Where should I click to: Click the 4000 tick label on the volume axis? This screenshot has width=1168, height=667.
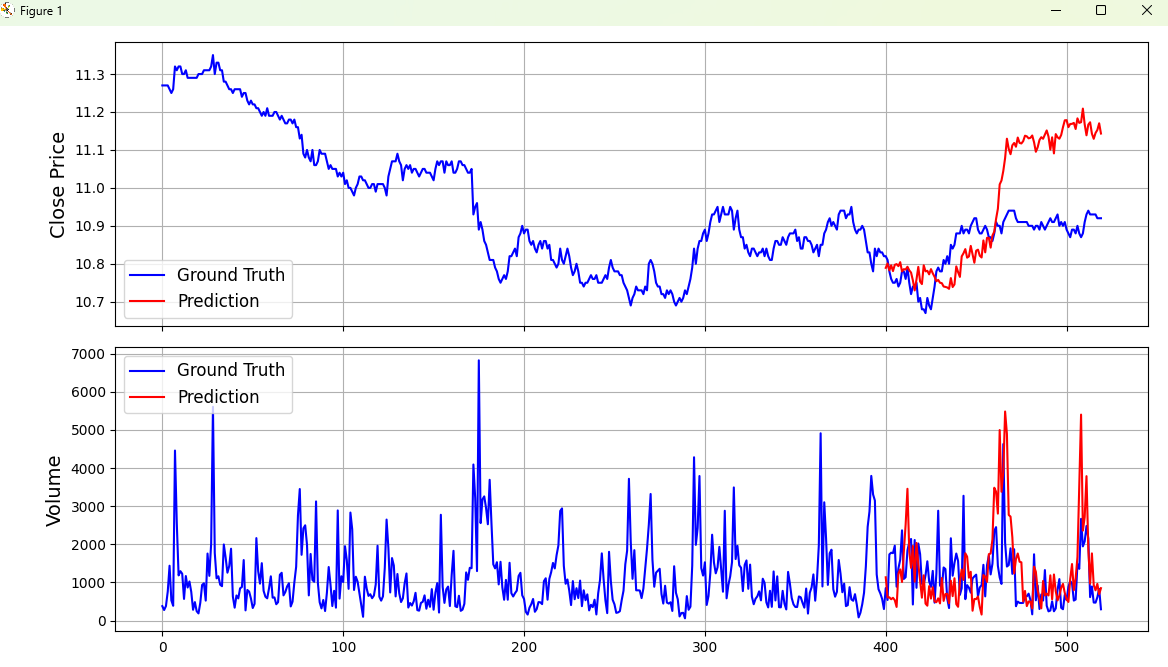(90, 469)
